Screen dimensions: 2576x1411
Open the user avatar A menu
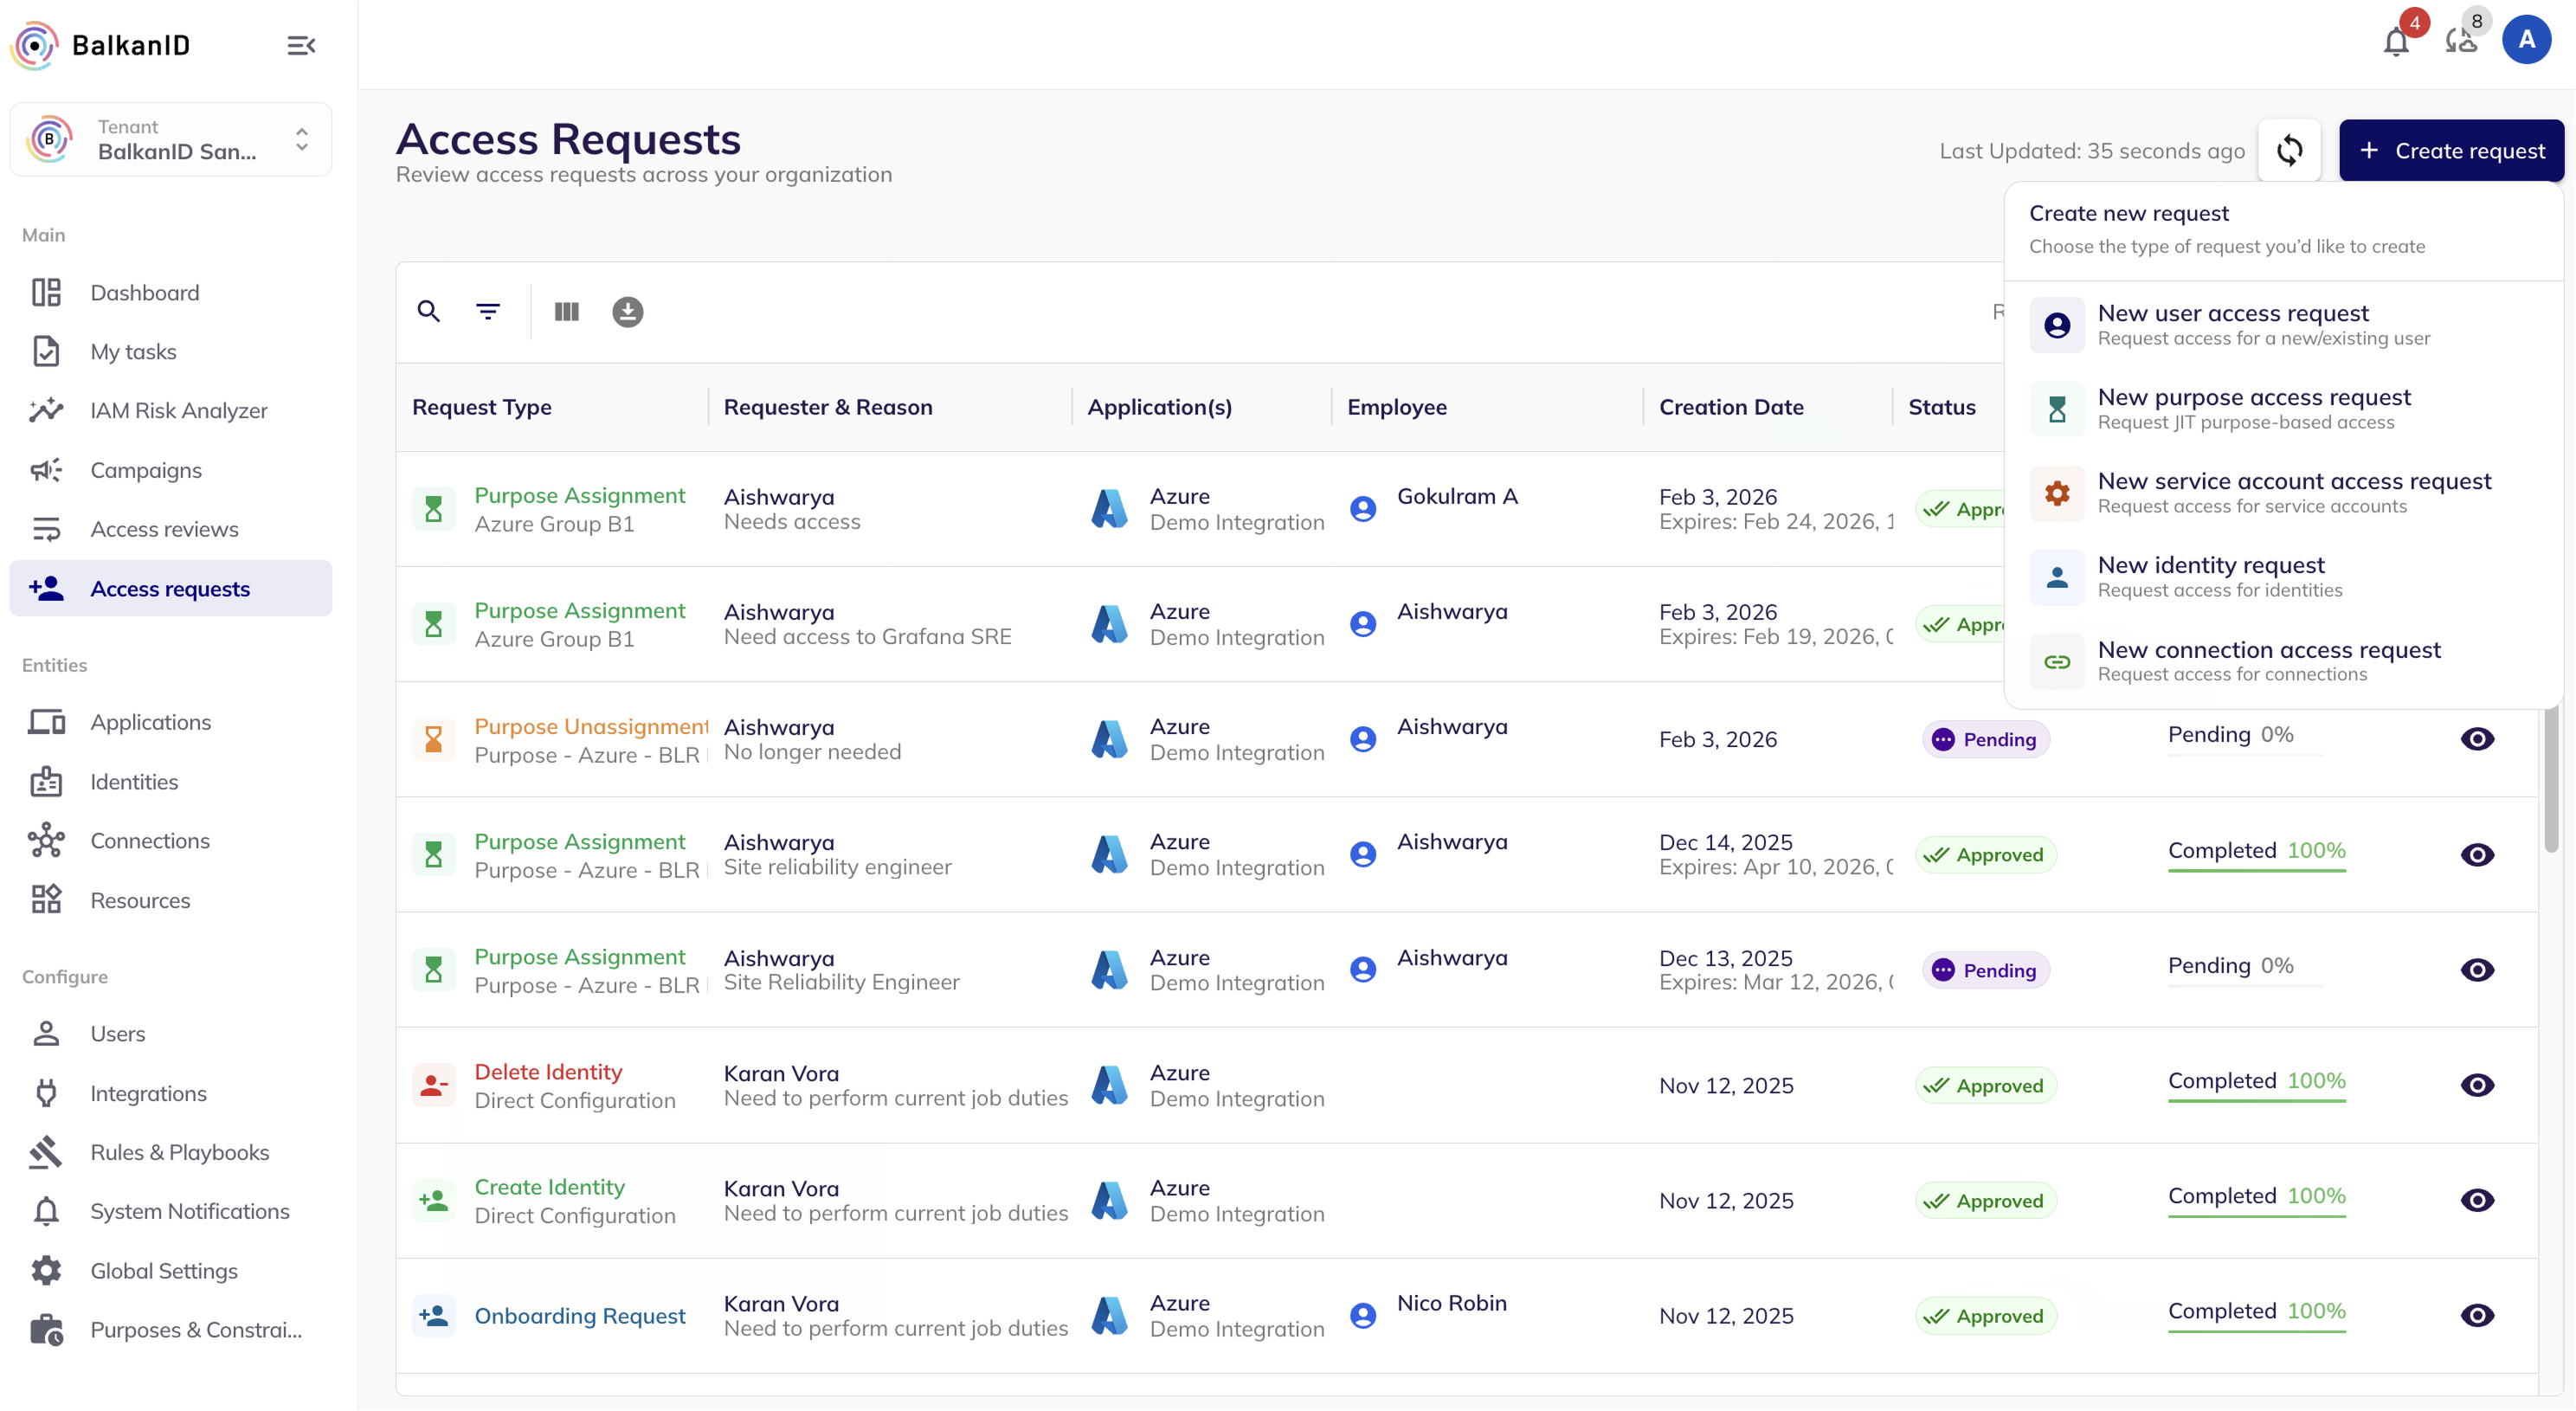coord(2526,40)
